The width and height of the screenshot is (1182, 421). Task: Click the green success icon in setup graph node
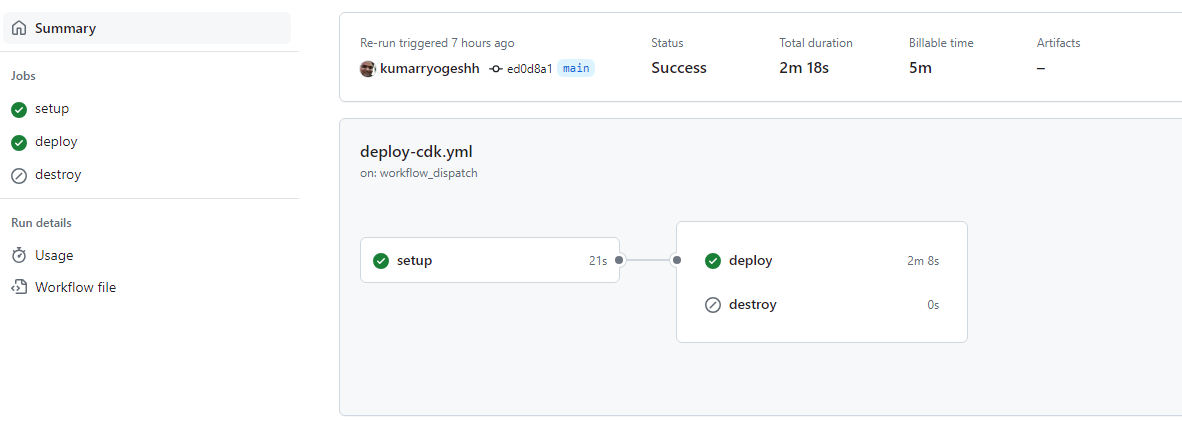click(x=381, y=261)
